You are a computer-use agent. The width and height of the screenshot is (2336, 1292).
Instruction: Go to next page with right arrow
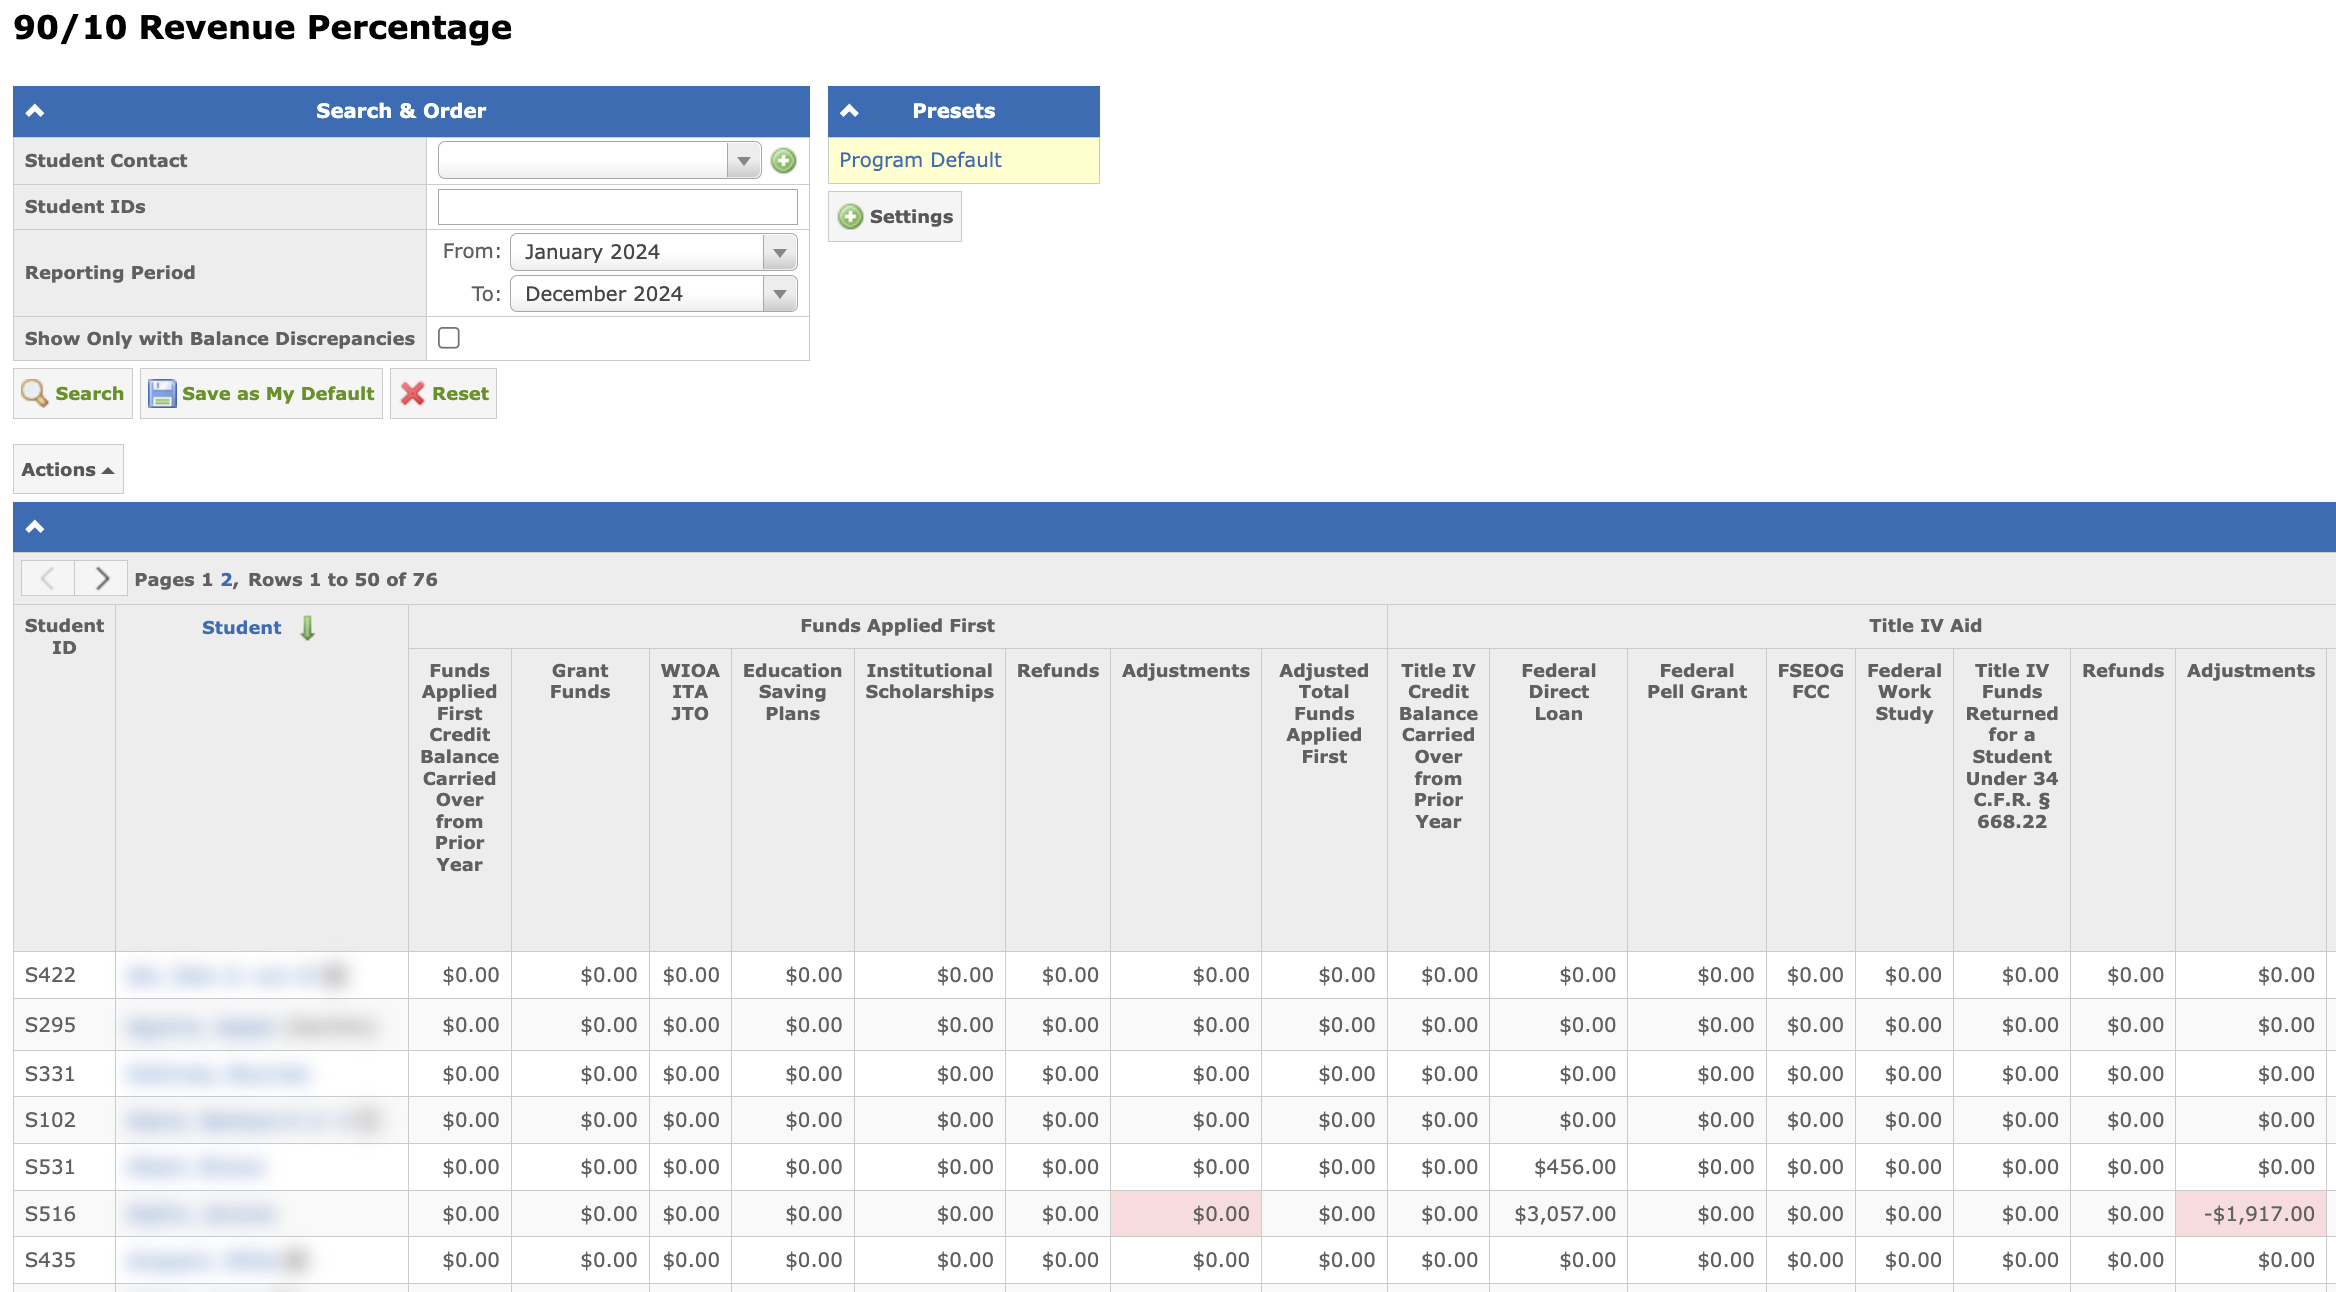coord(101,578)
